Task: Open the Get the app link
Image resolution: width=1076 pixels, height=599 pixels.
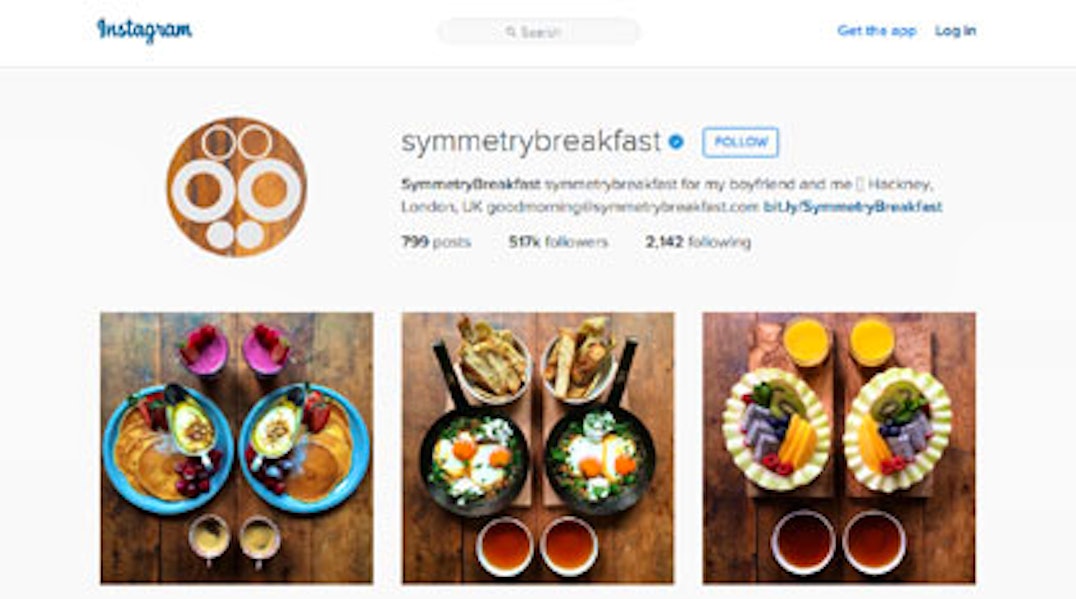Action: pyautogui.click(x=876, y=30)
